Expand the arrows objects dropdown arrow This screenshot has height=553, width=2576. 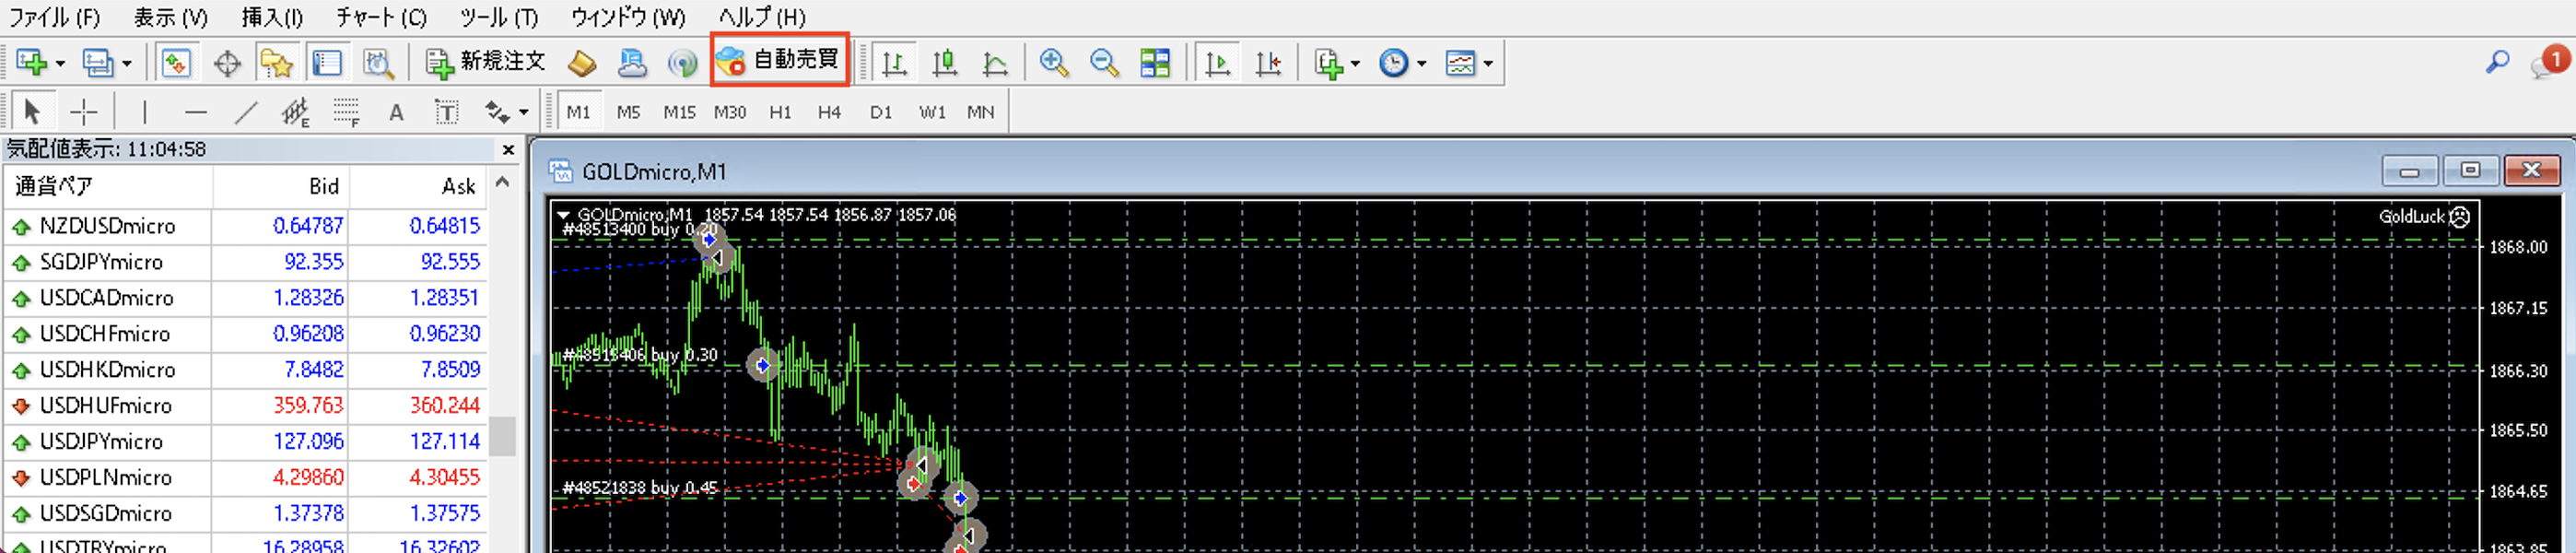523,113
